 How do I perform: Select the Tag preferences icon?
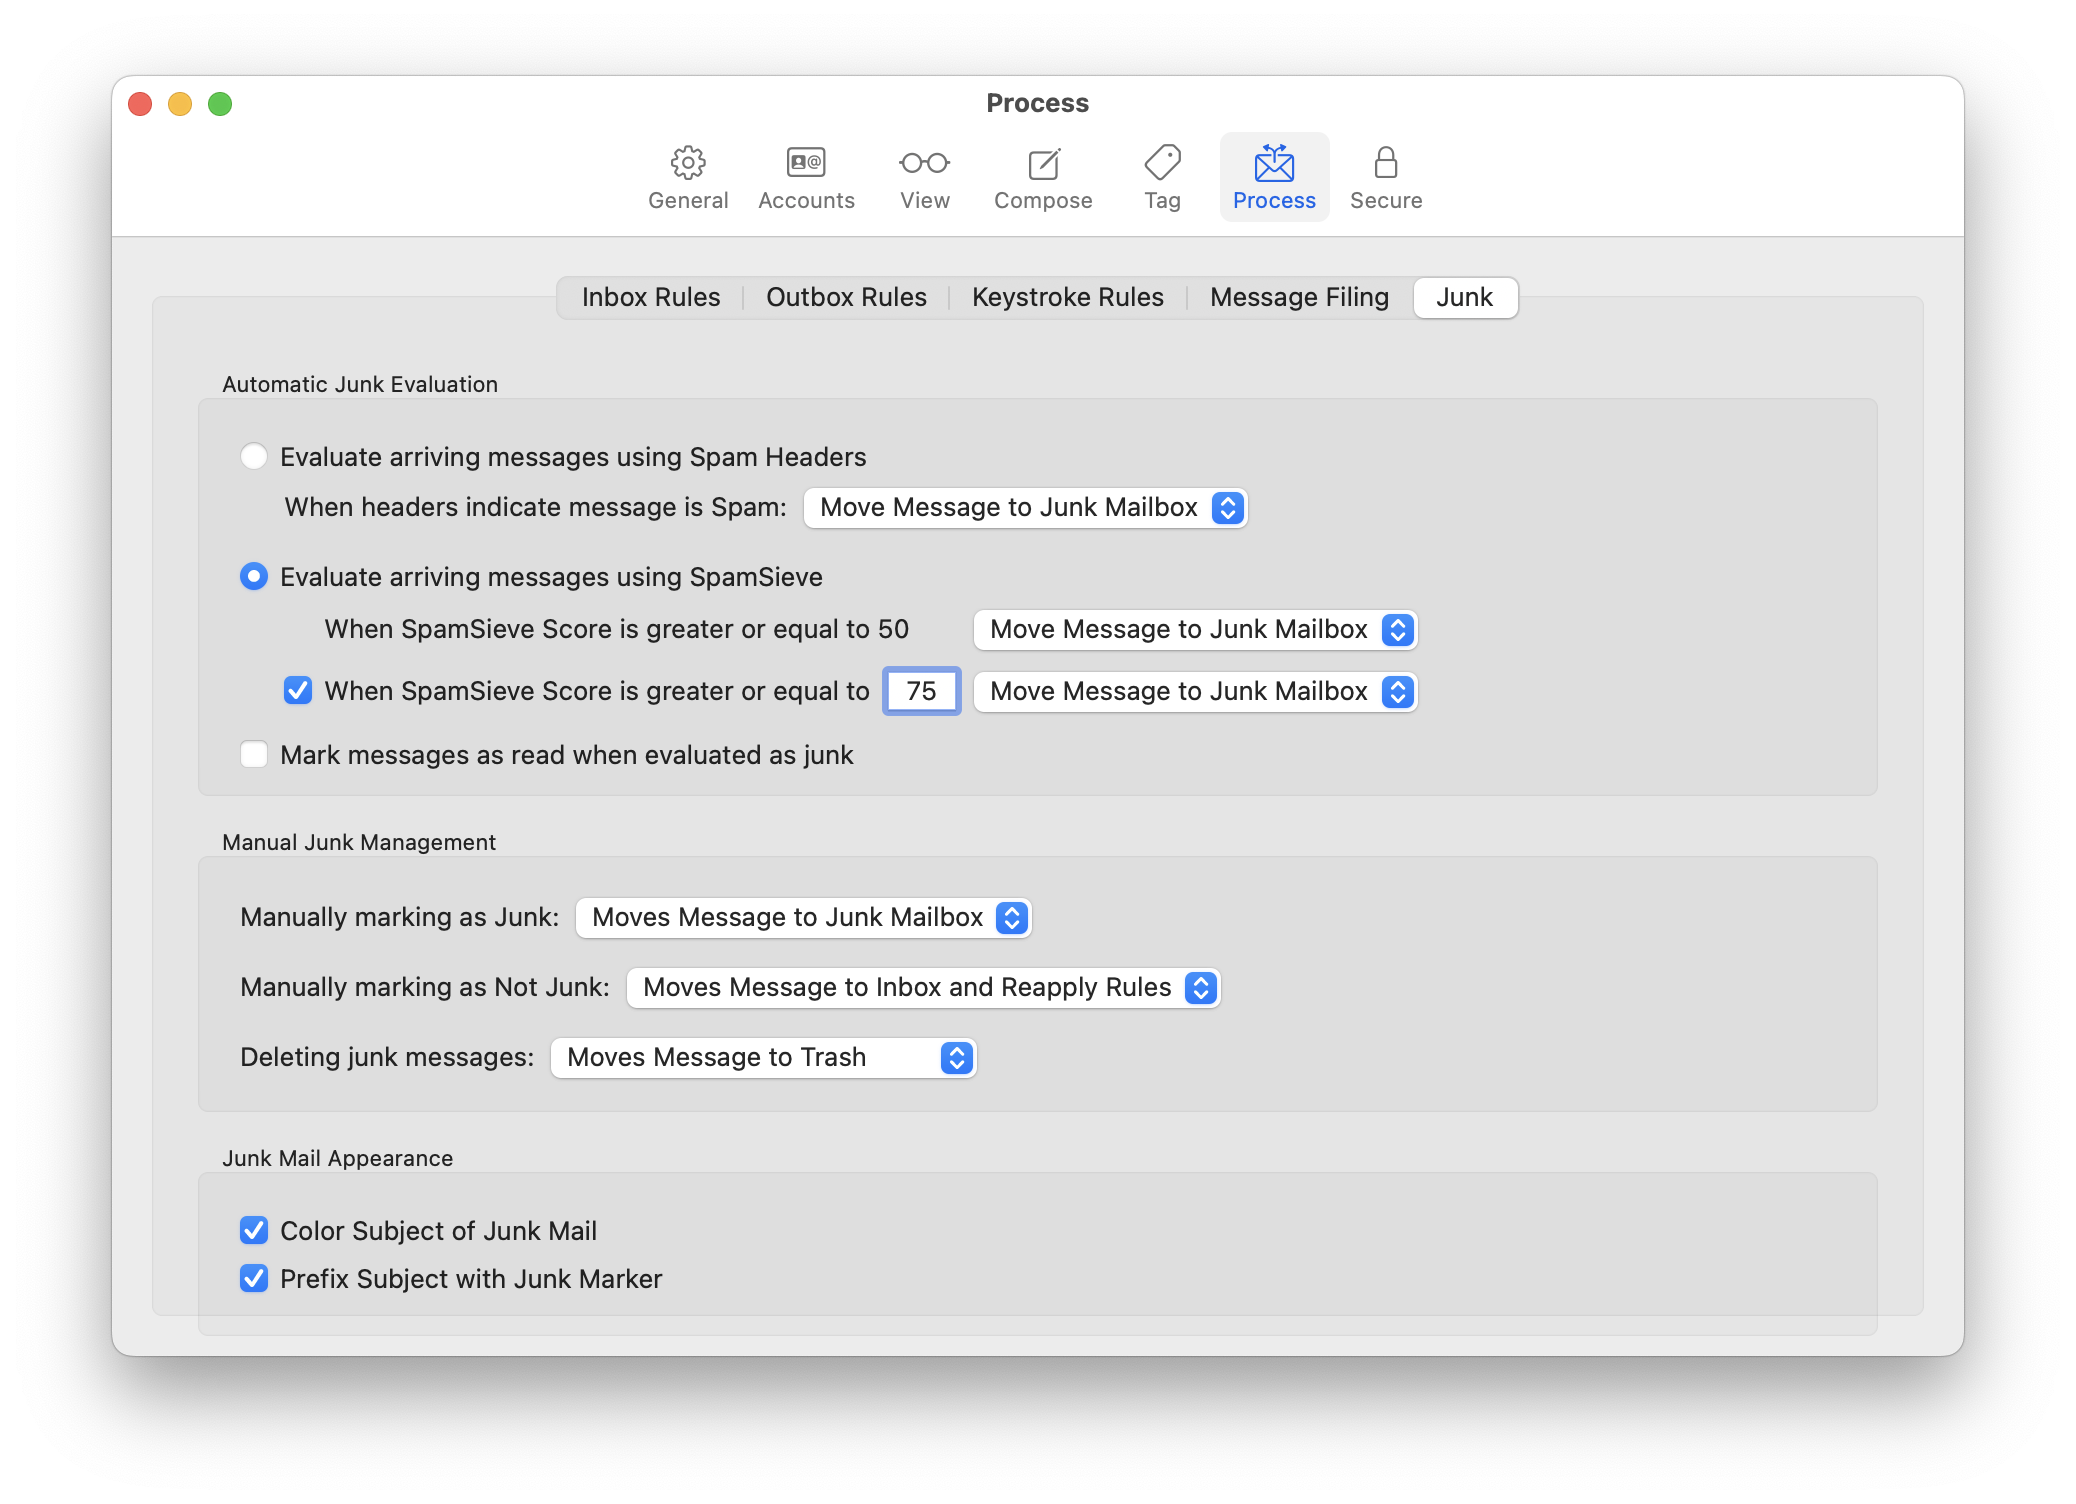[1162, 176]
